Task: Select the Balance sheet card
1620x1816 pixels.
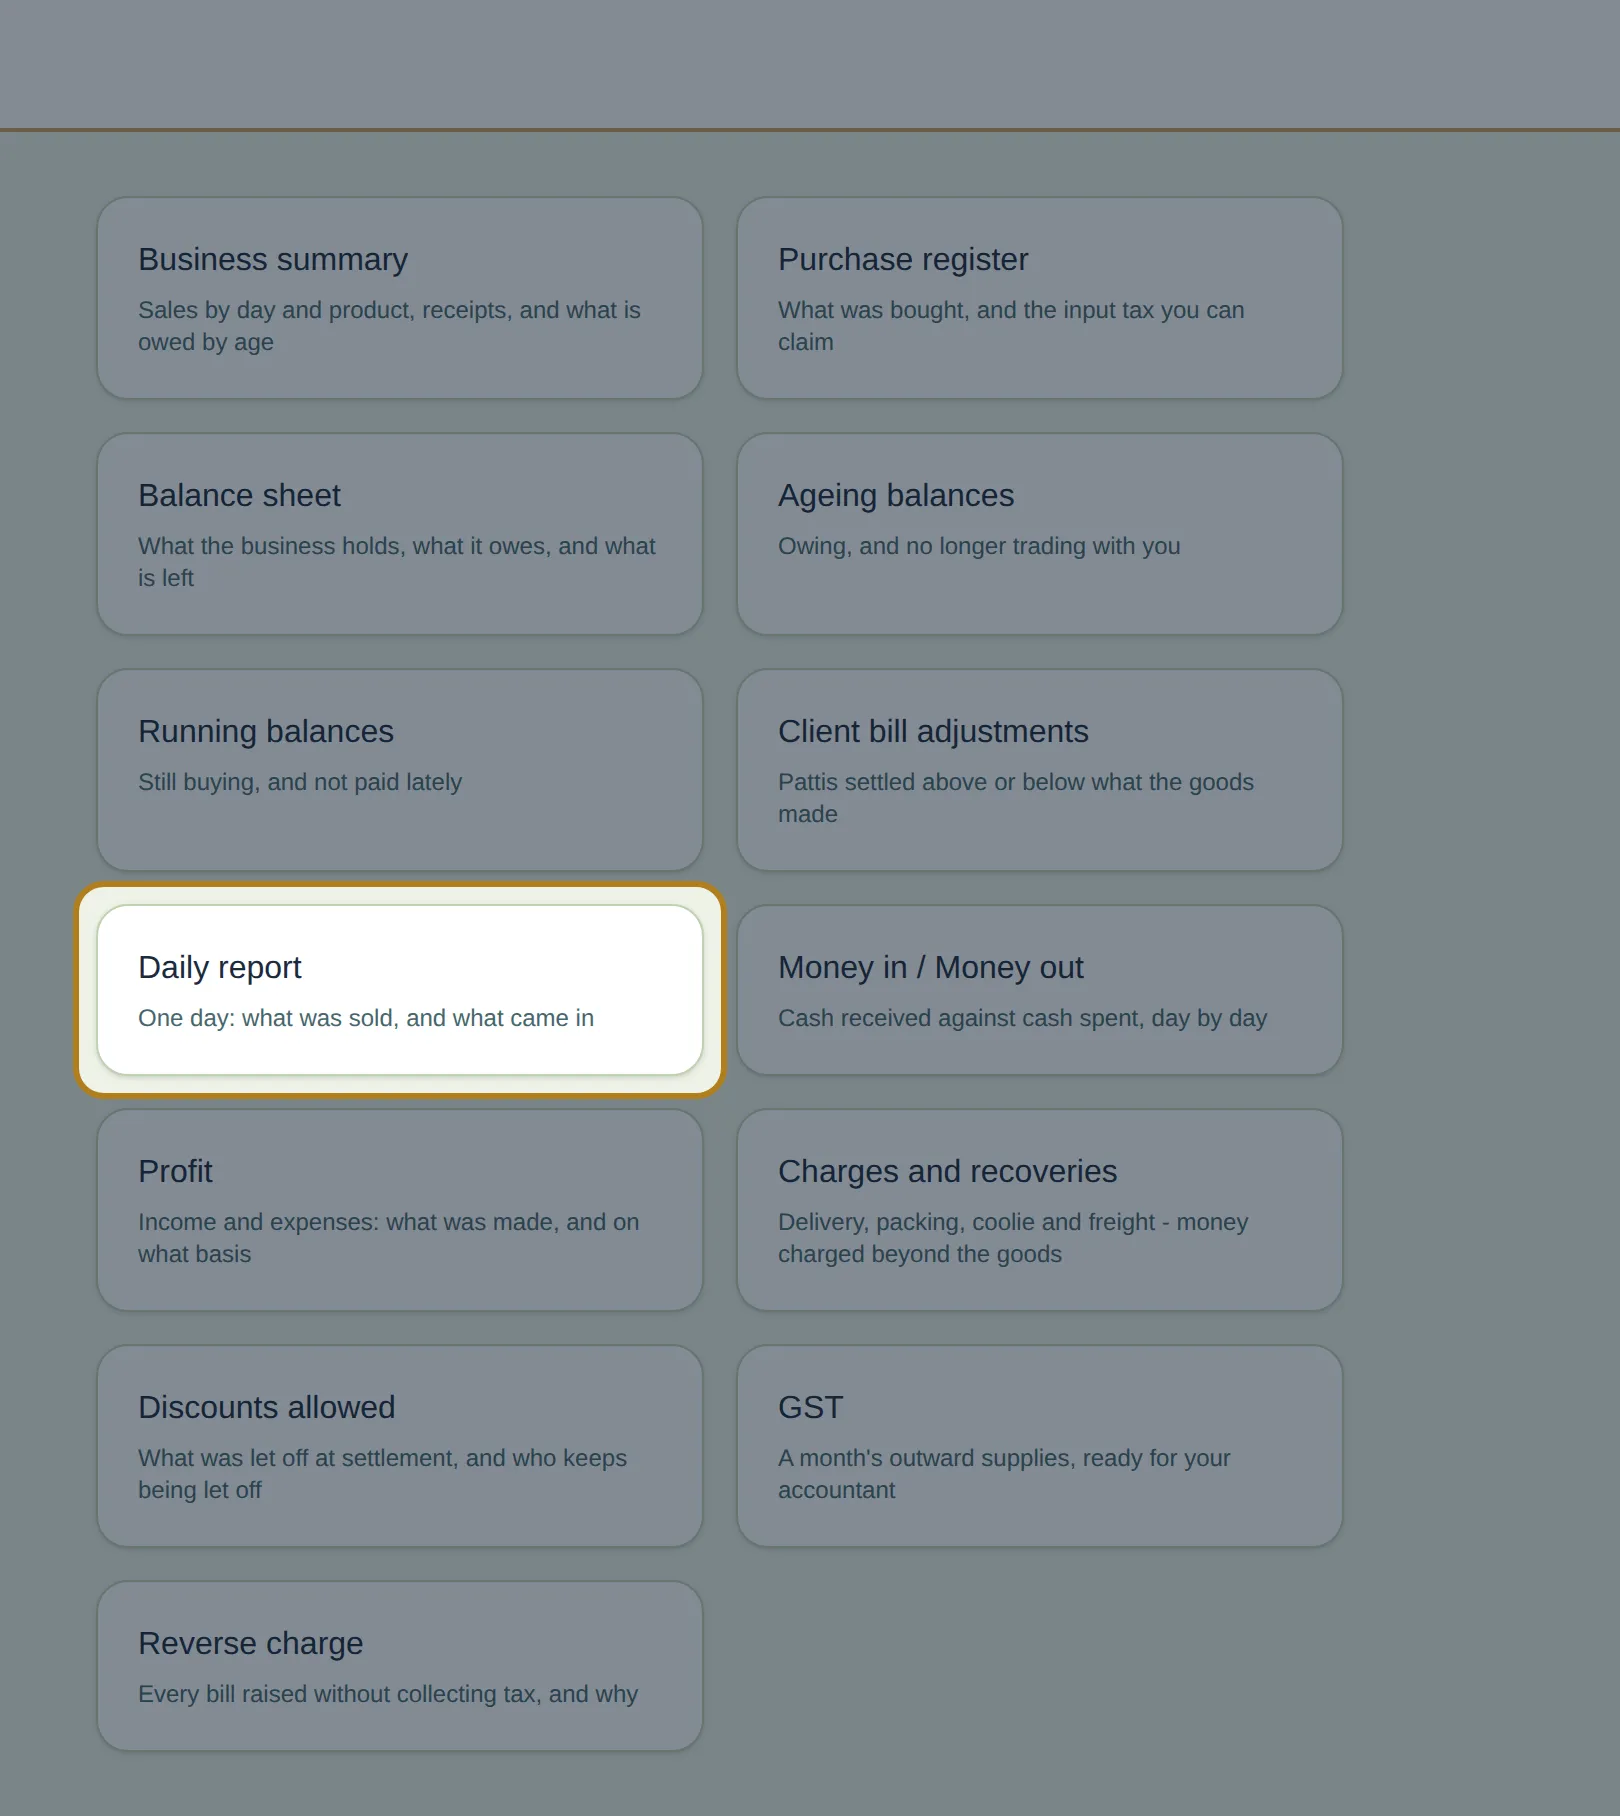Action: 400,534
